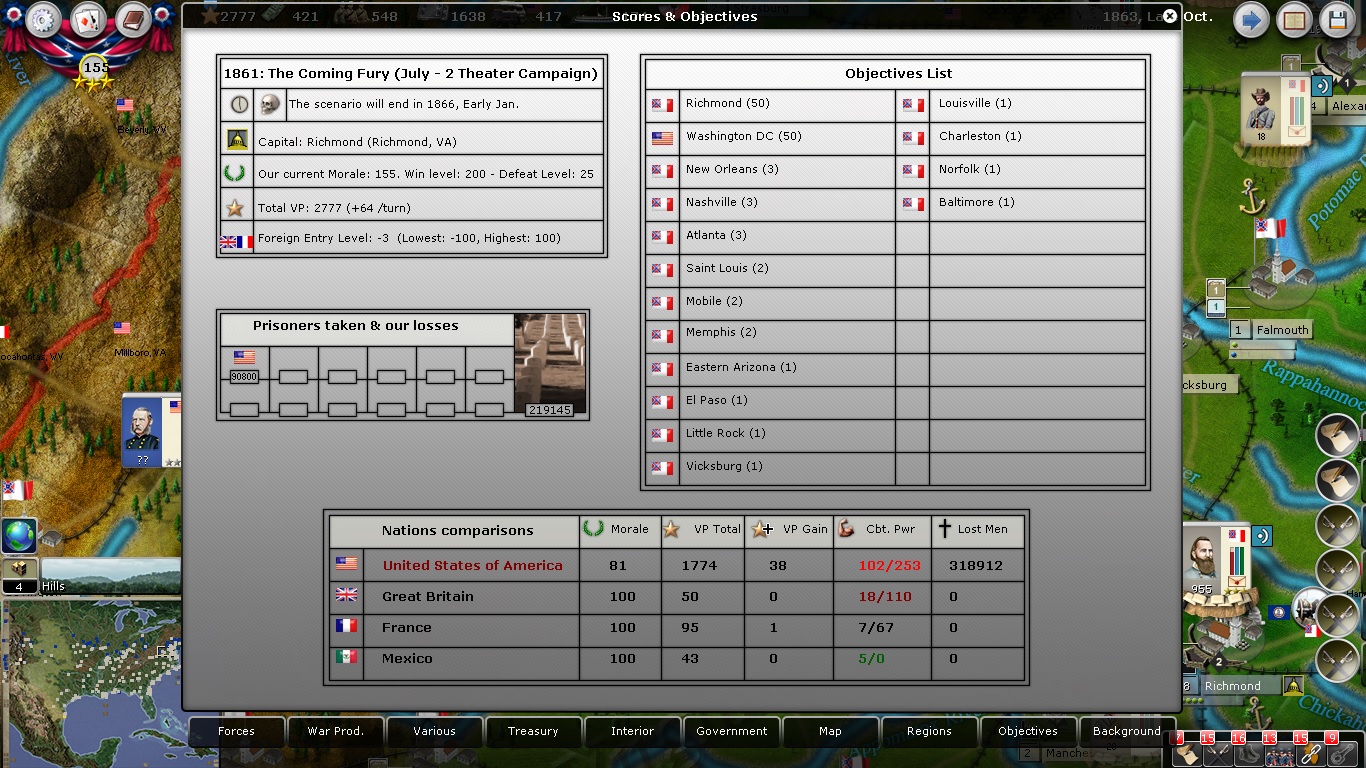
Task: Click the floppy disk save game icon
Action: coord(1338,20)
